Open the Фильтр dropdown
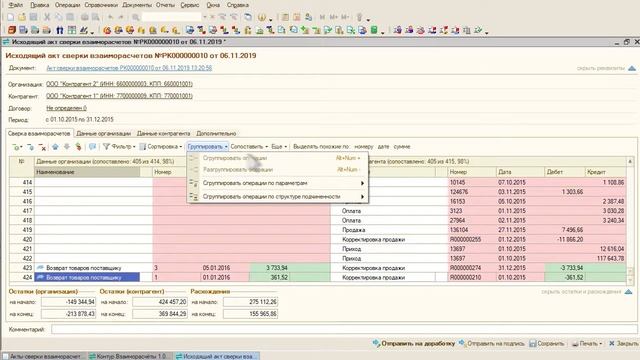The image size is (640, 360). 119,147
